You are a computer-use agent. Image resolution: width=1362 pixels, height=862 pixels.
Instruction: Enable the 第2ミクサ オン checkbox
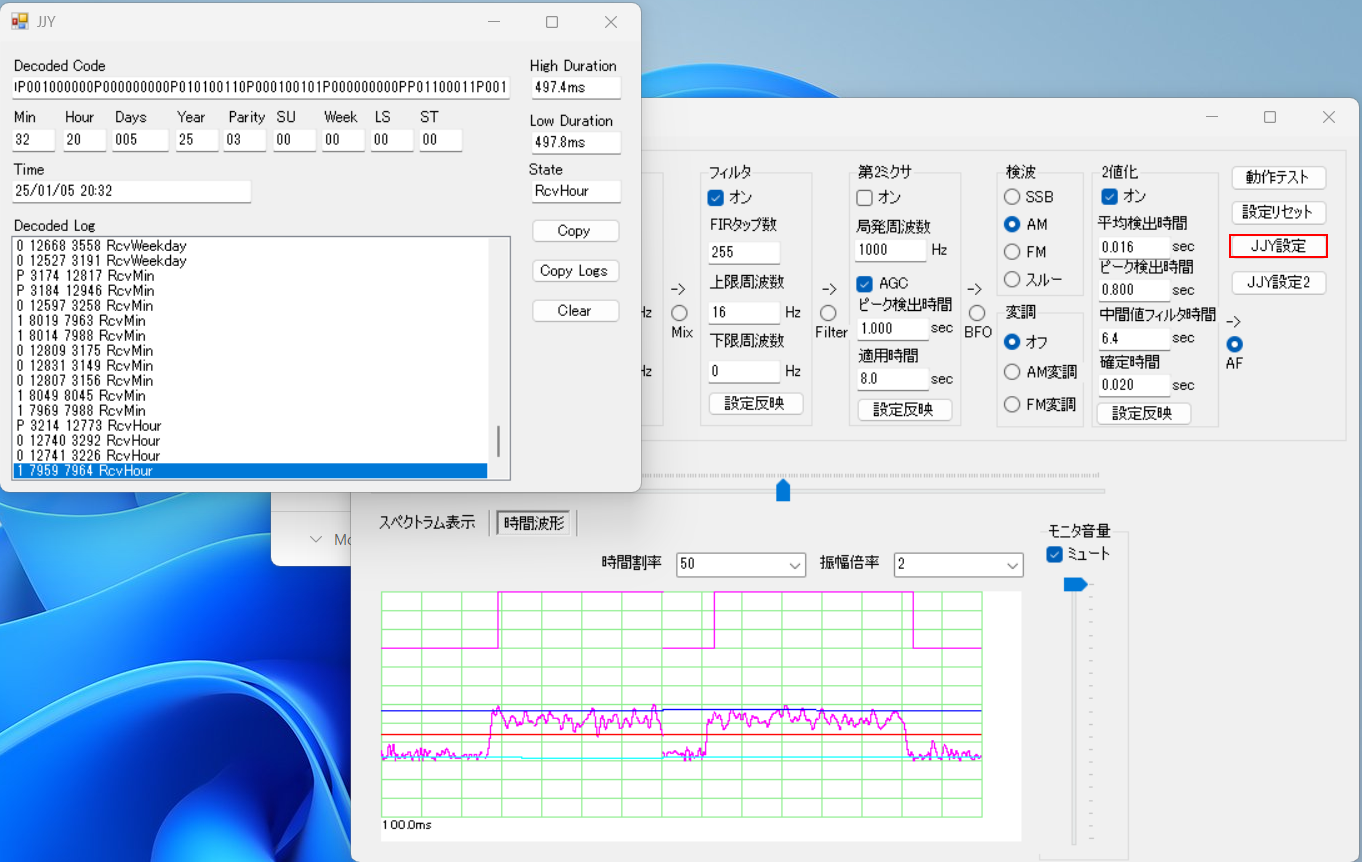click(865, 197)
